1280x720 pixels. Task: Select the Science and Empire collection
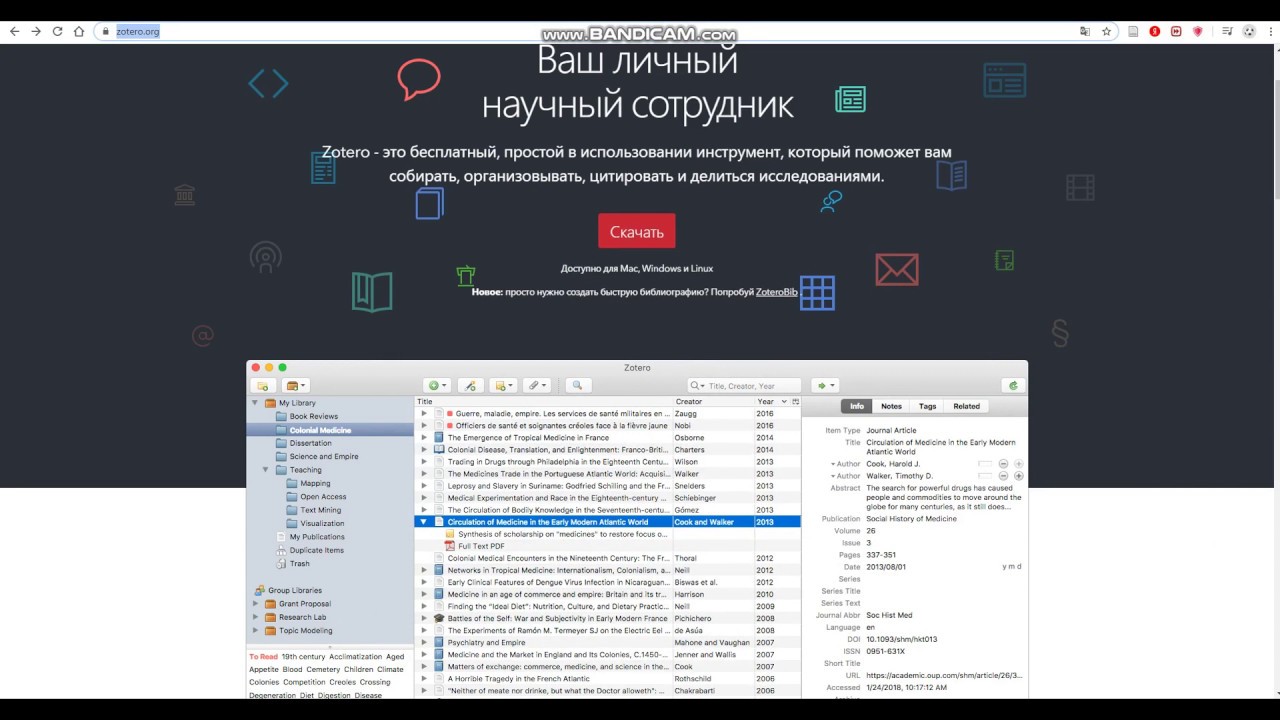tap(323, 456)
